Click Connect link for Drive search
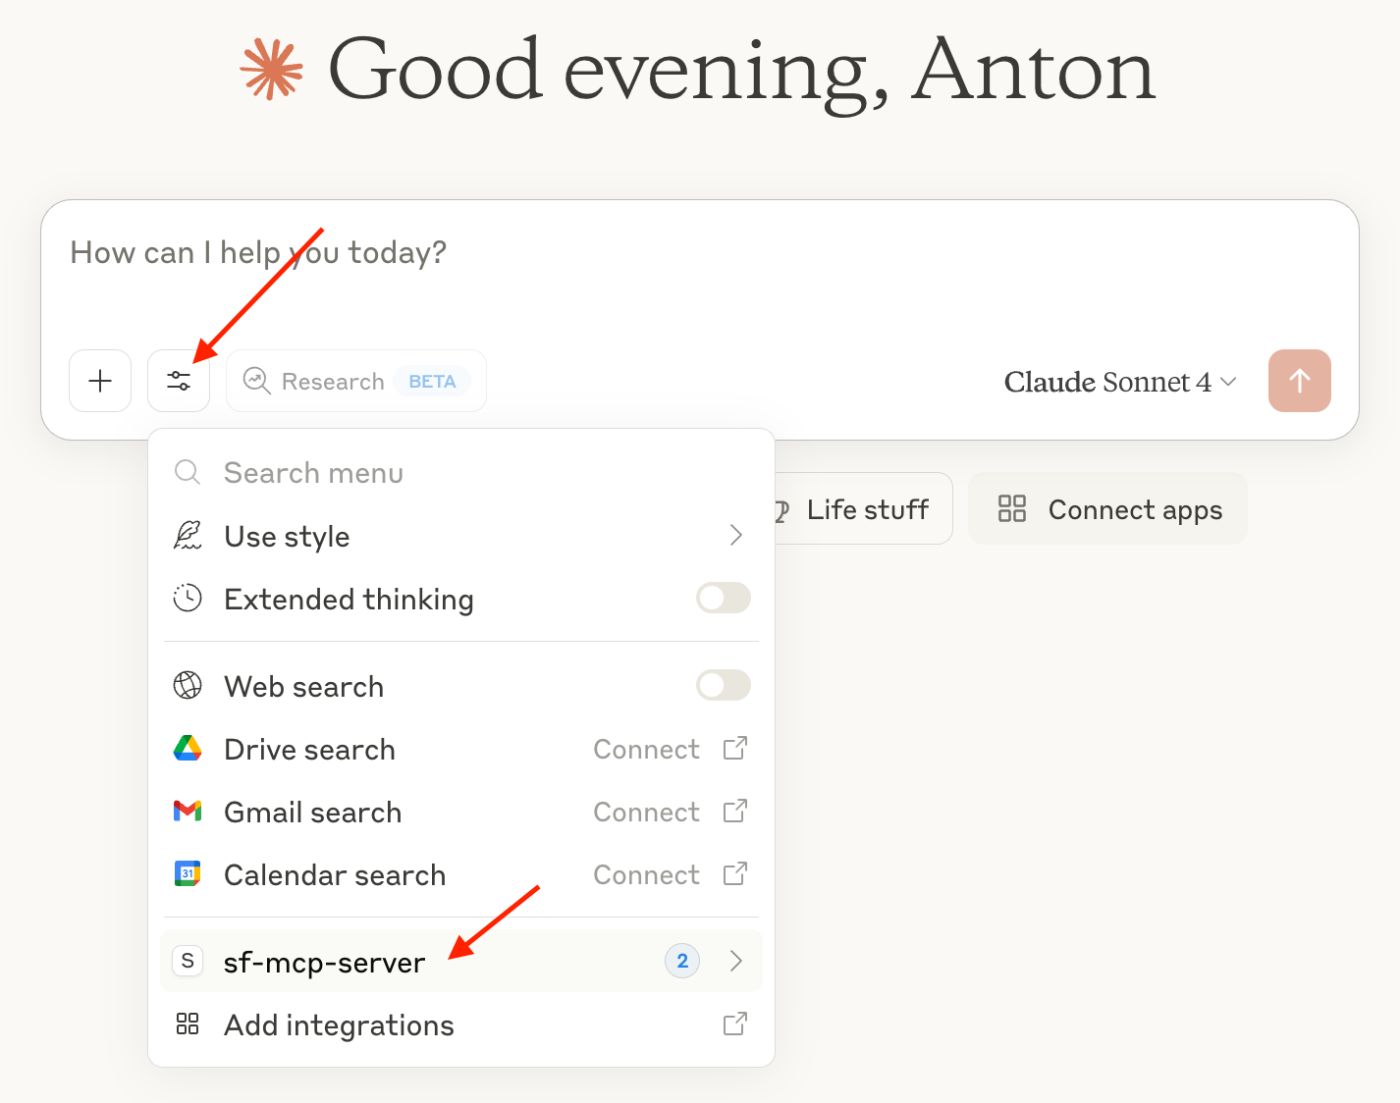 coord(646,749)
